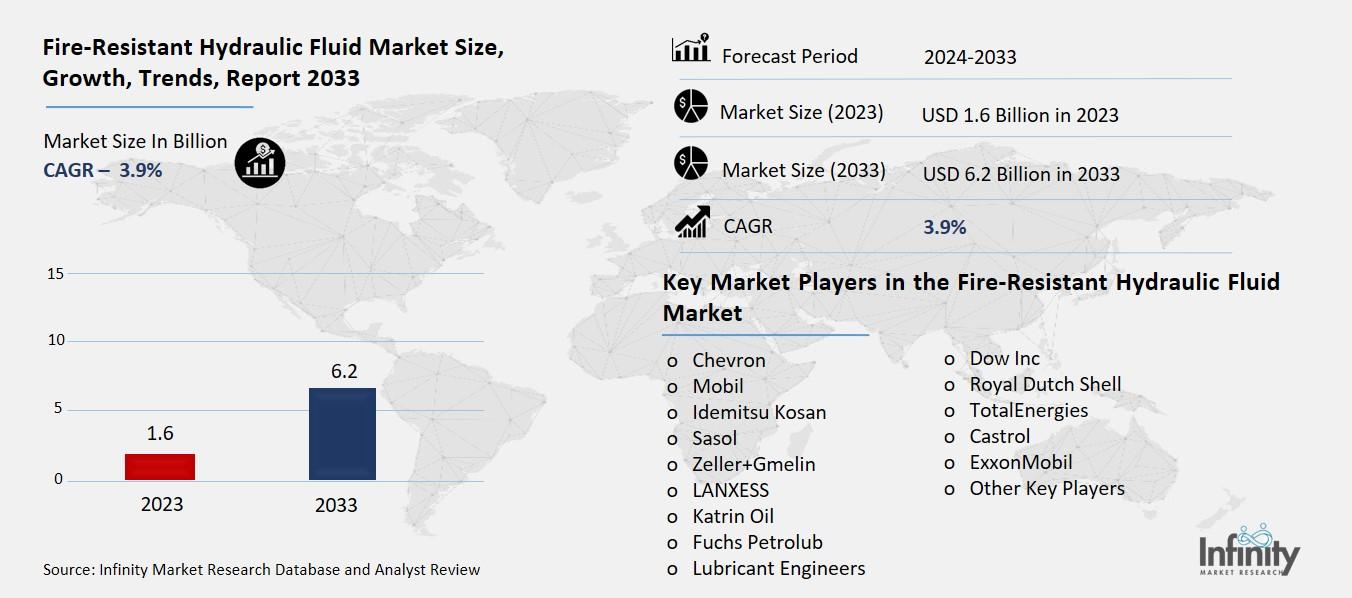Click the Lubricant Engineers entry
Screen dimensions: 1352x598
(x=778, y=568)
